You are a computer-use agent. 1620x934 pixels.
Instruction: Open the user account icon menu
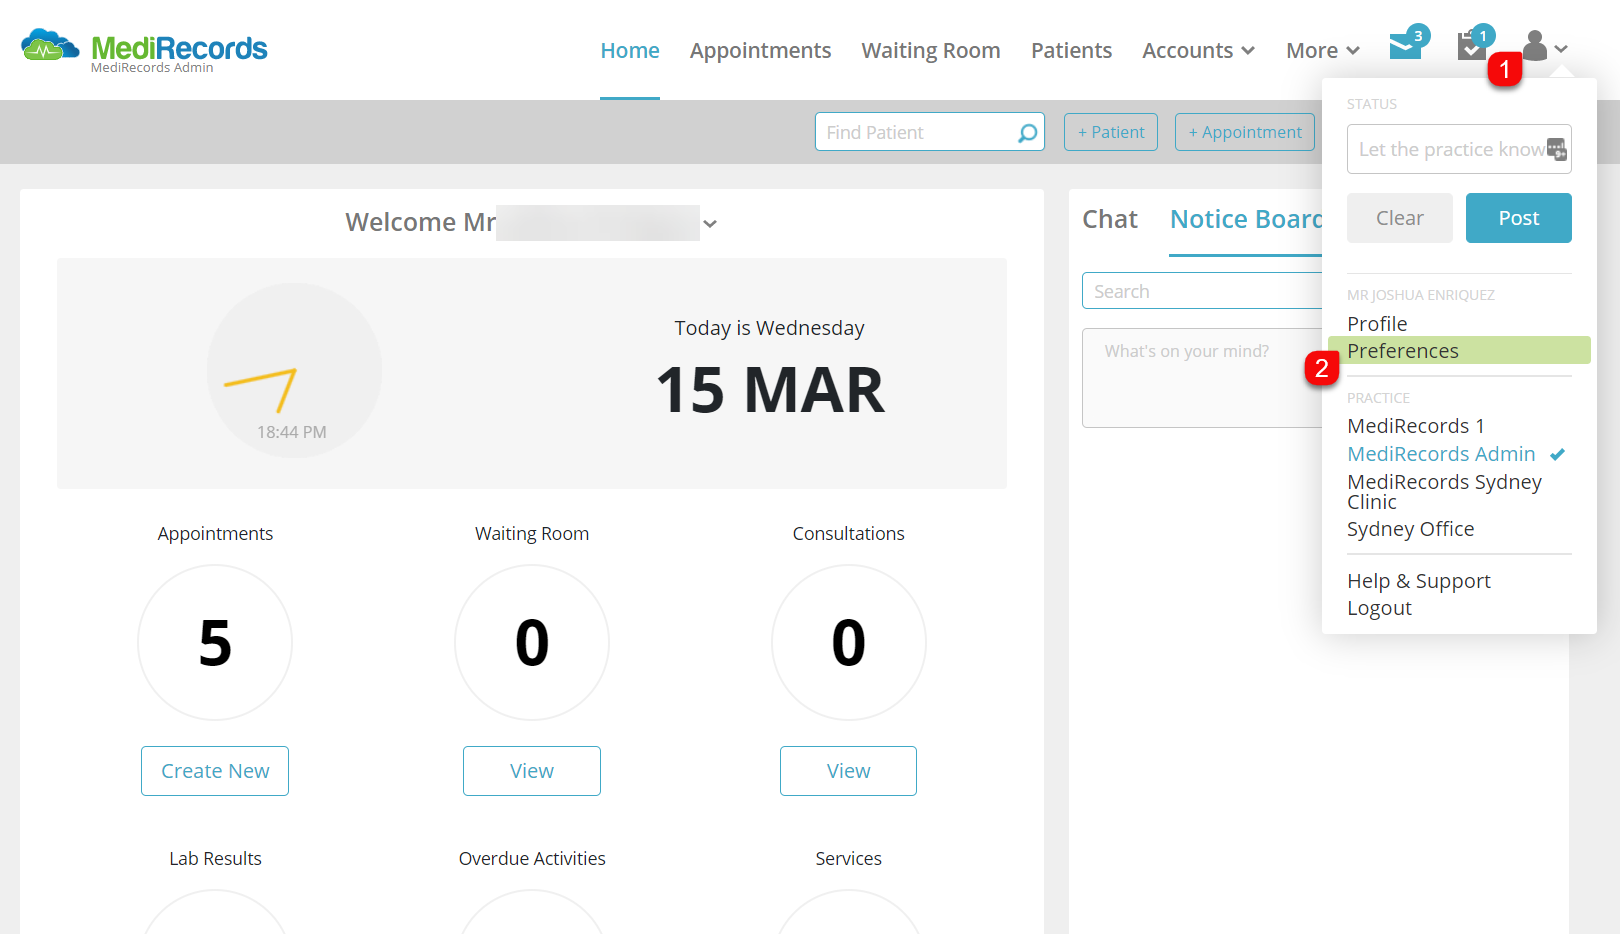pyautogui.click(x=1544, y=46)
